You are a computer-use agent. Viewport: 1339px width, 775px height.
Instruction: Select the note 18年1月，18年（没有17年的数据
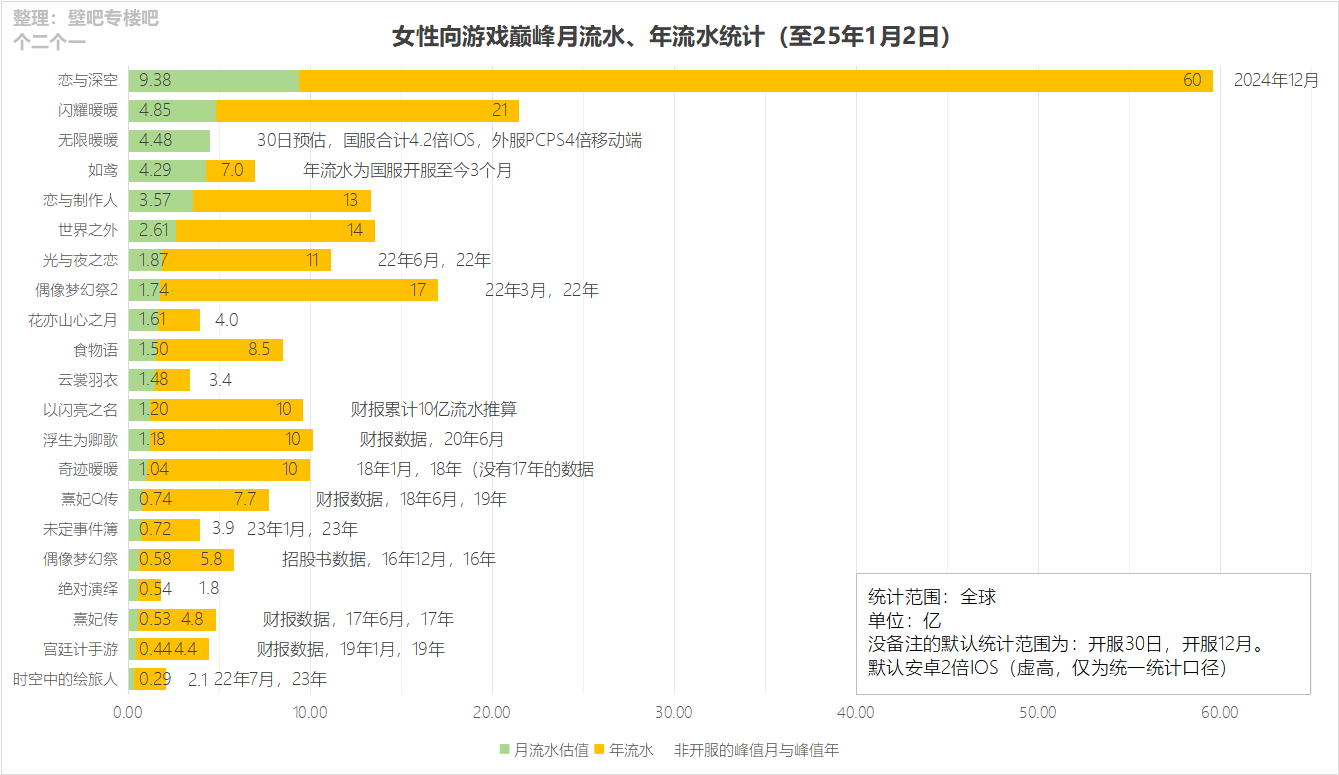476,470
